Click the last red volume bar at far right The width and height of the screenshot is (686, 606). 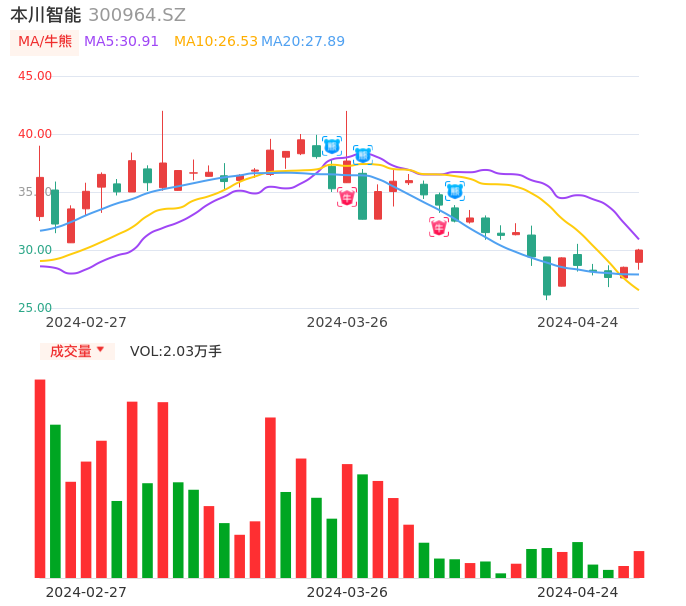pos(639,564)
